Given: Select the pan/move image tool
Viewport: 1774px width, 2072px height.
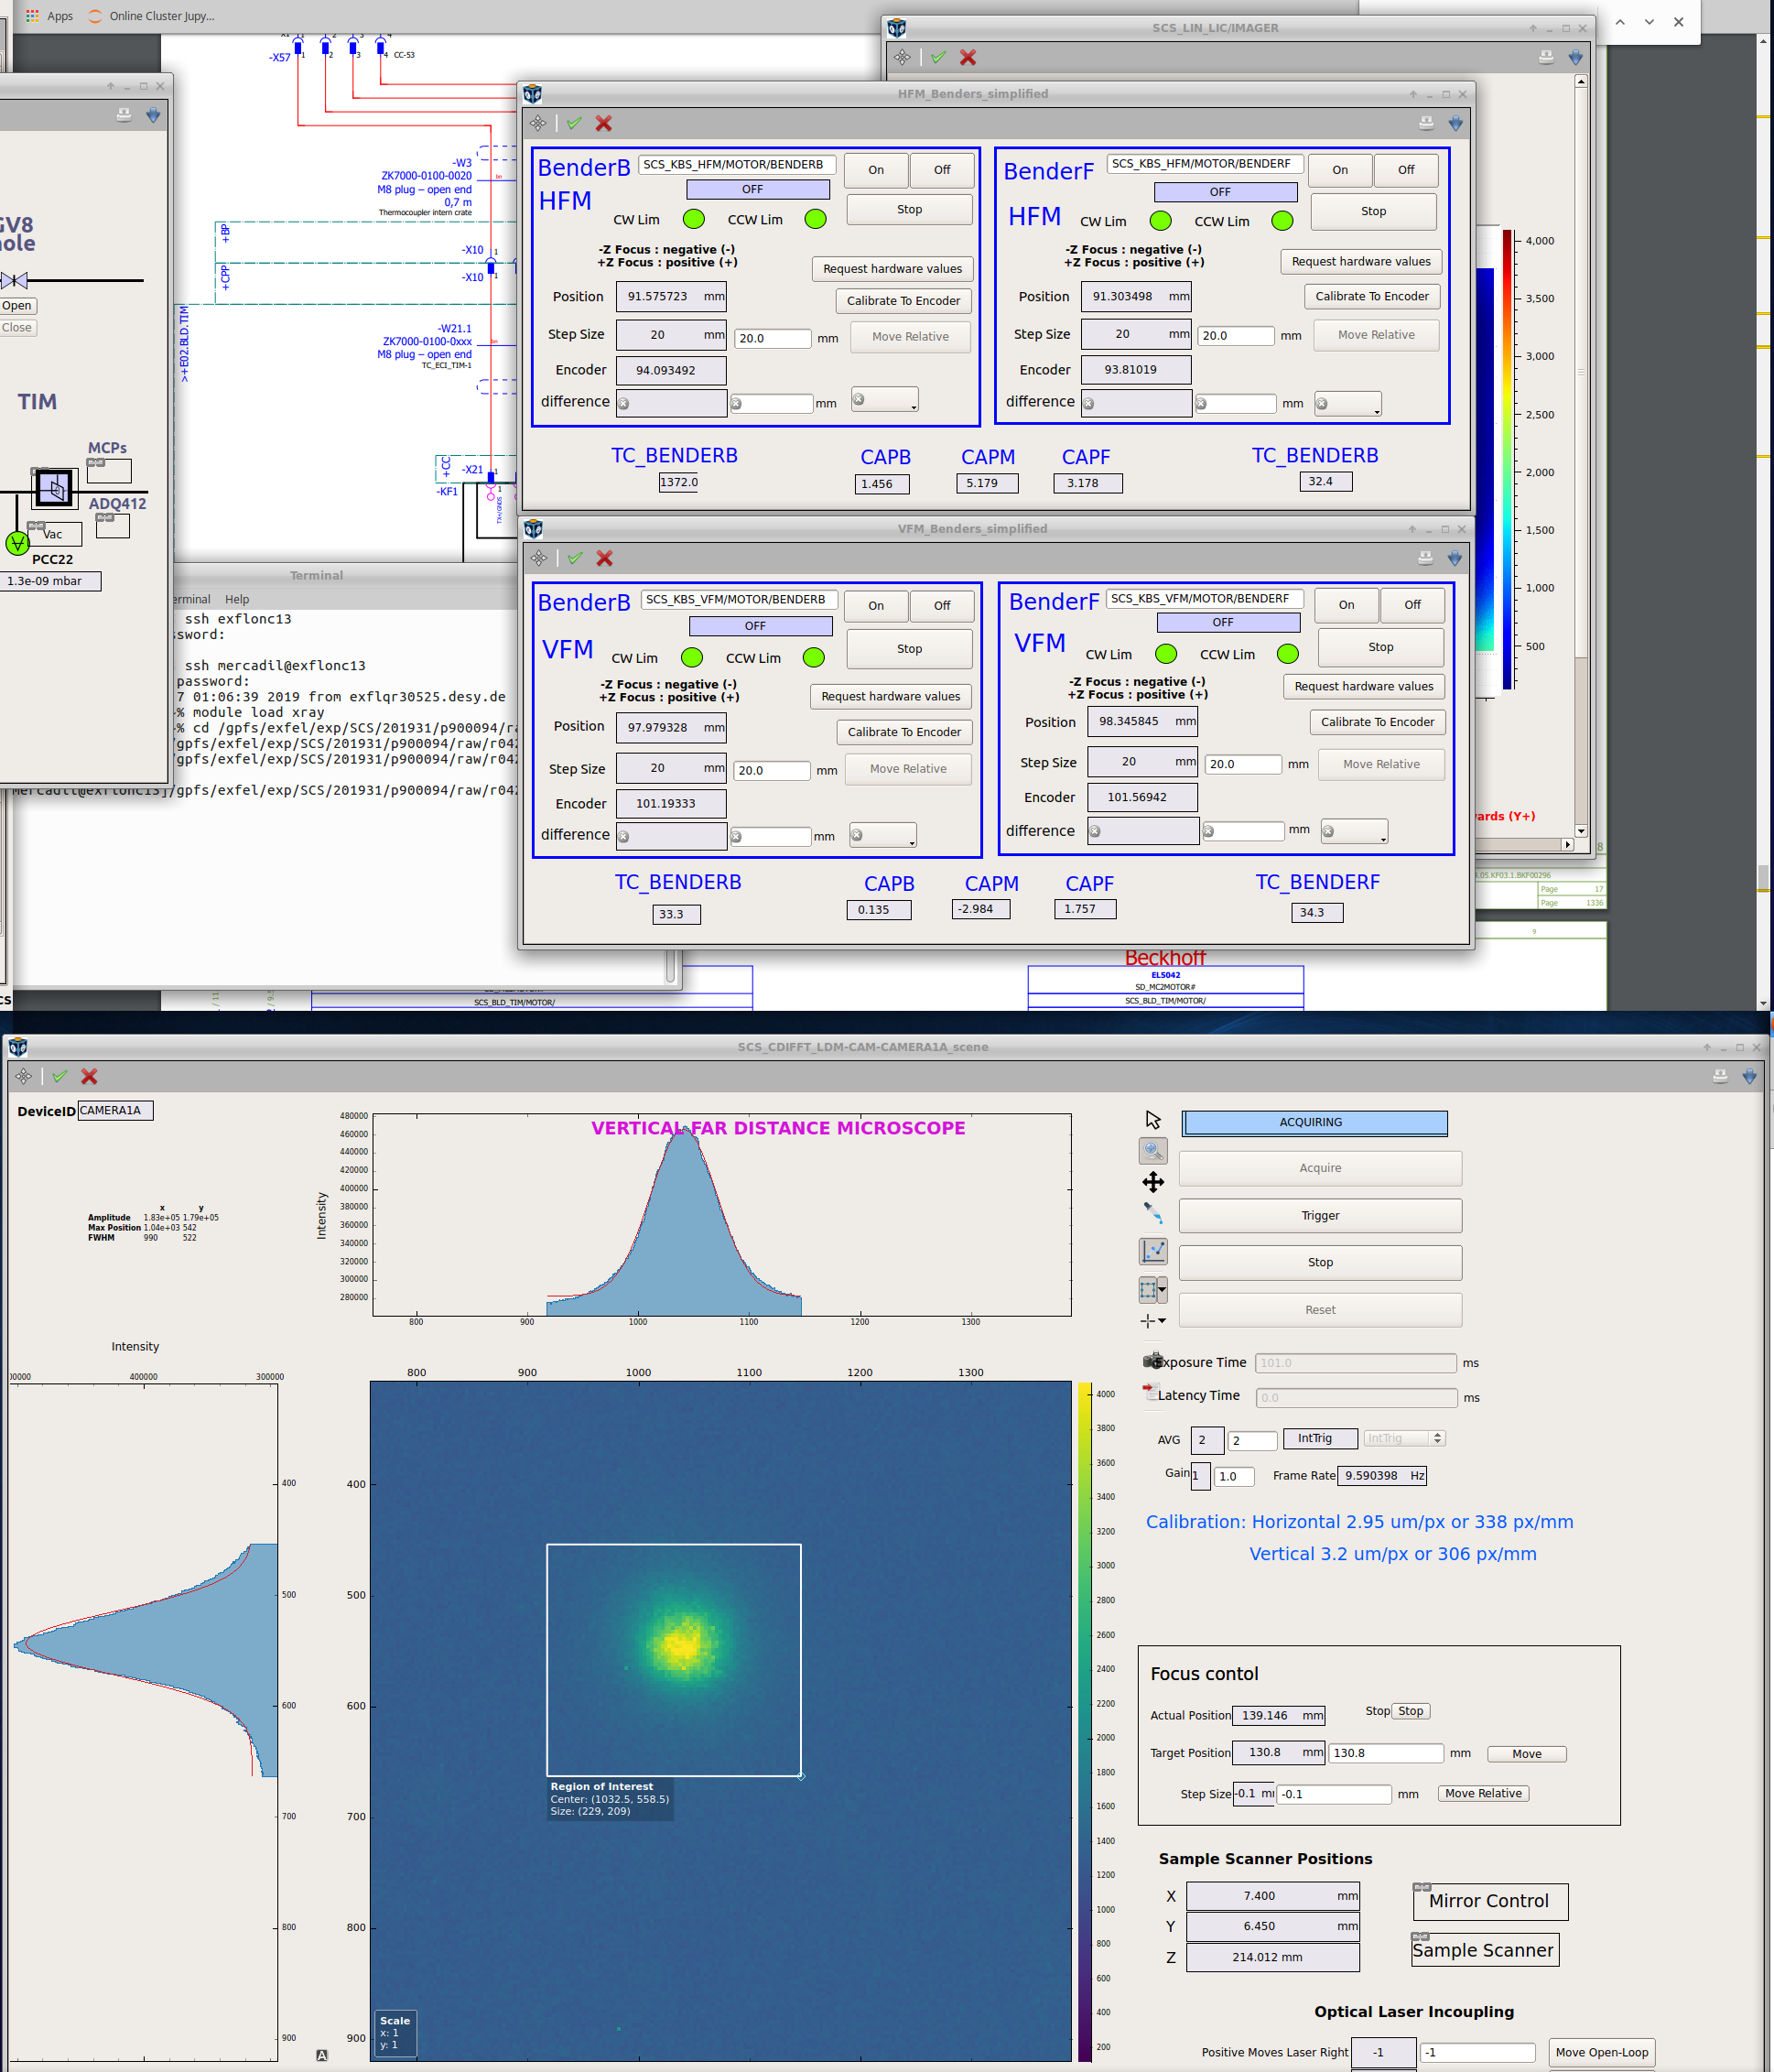Looking at the screenshot, I should pos(1153,1182).
